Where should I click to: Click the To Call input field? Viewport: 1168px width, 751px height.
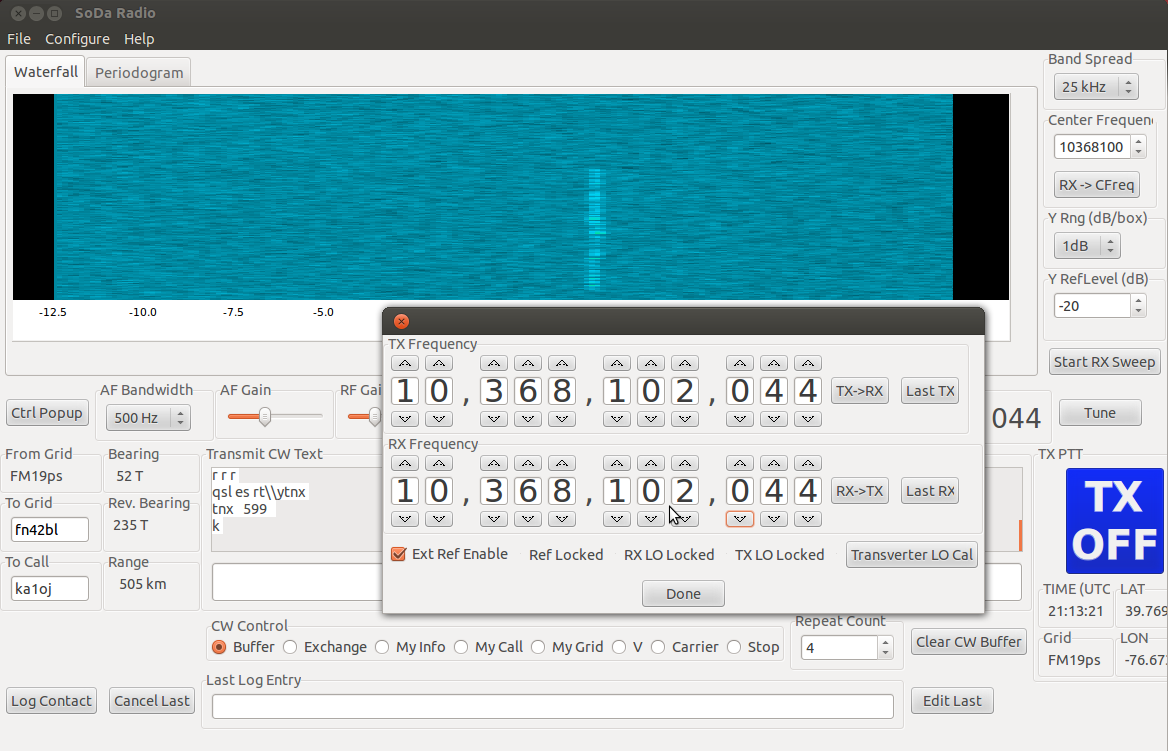click(x=50, y=589)
